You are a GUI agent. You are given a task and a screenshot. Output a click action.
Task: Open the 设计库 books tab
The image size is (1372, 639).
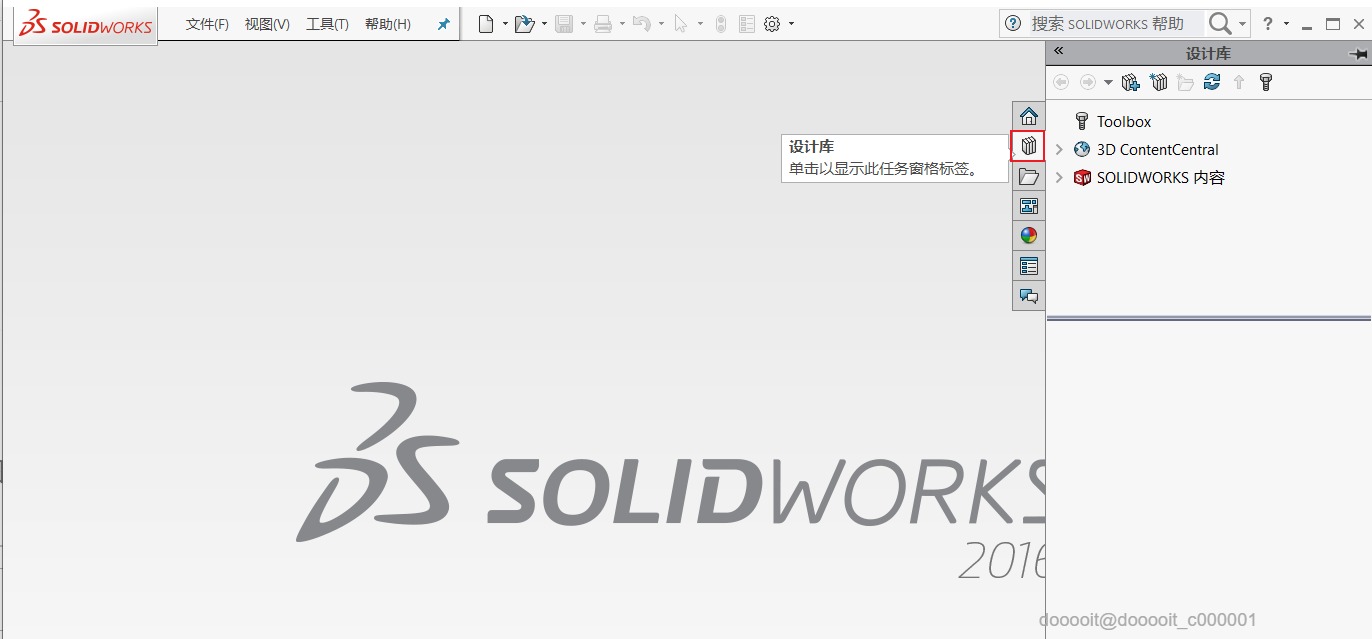[x=1029, y=146]
